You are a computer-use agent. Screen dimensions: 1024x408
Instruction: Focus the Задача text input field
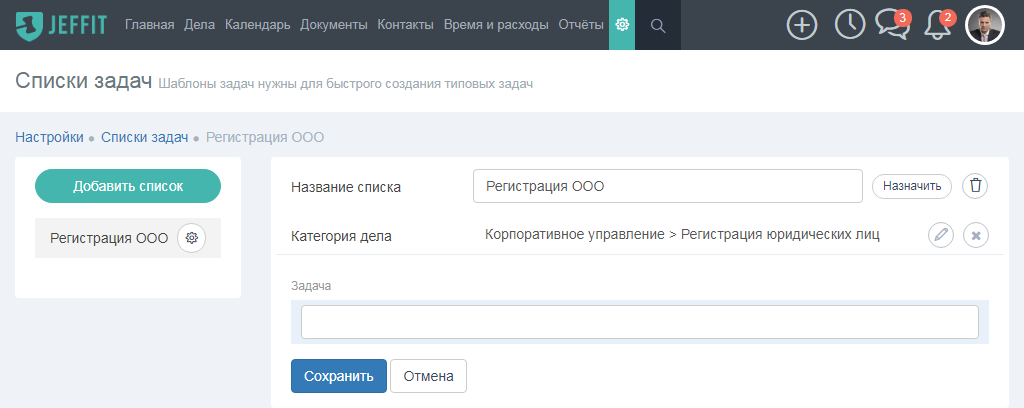tap(639, 322)
